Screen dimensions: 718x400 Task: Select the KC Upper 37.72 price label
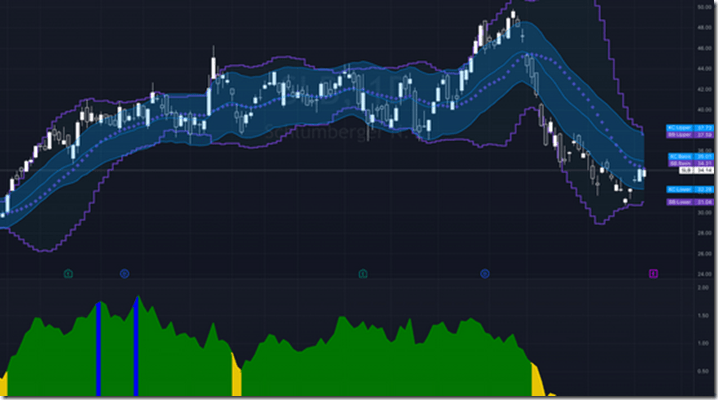click(690, 128)
